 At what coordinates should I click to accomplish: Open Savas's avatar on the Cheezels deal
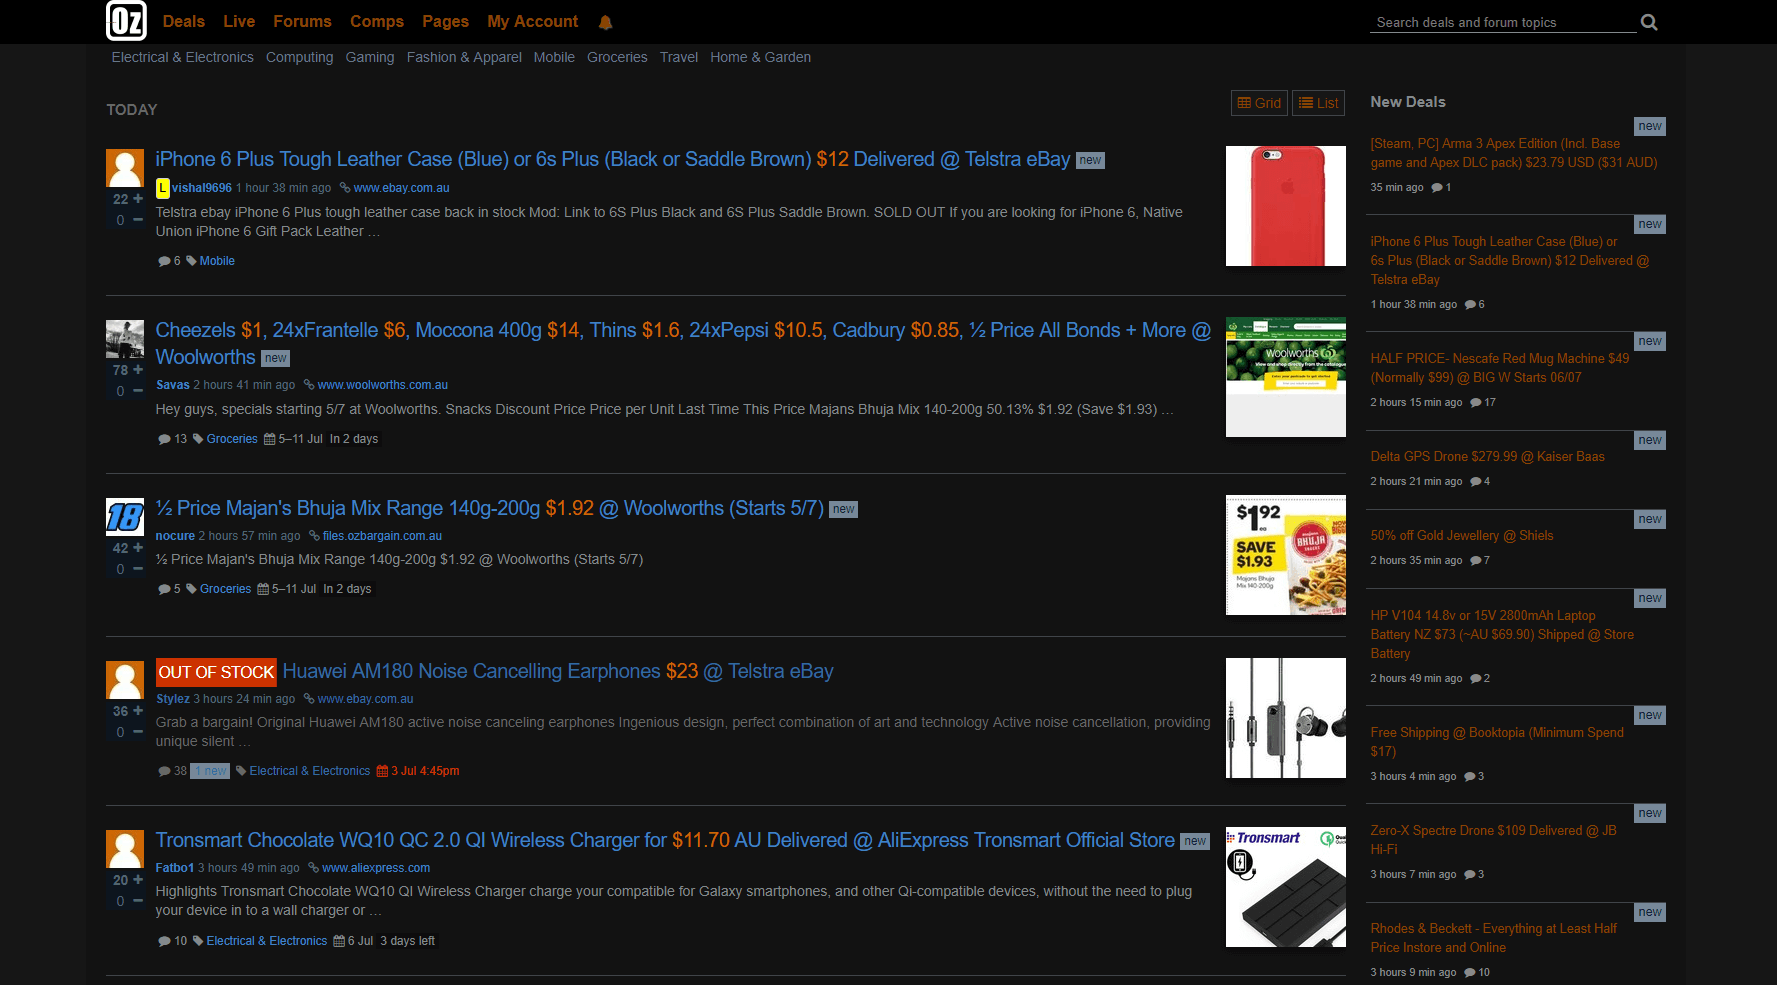pos(125,339)
